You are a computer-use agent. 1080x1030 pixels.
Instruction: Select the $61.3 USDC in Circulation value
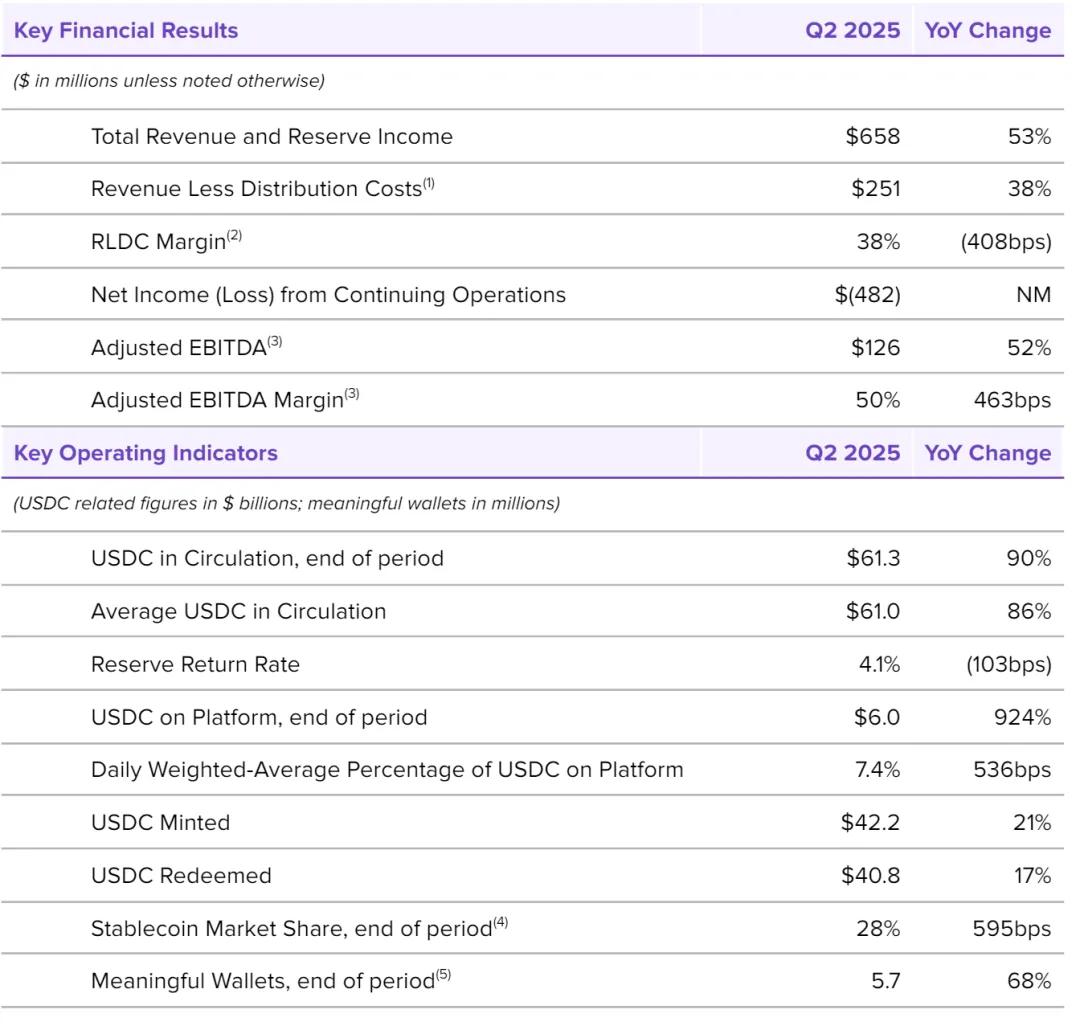872,558
